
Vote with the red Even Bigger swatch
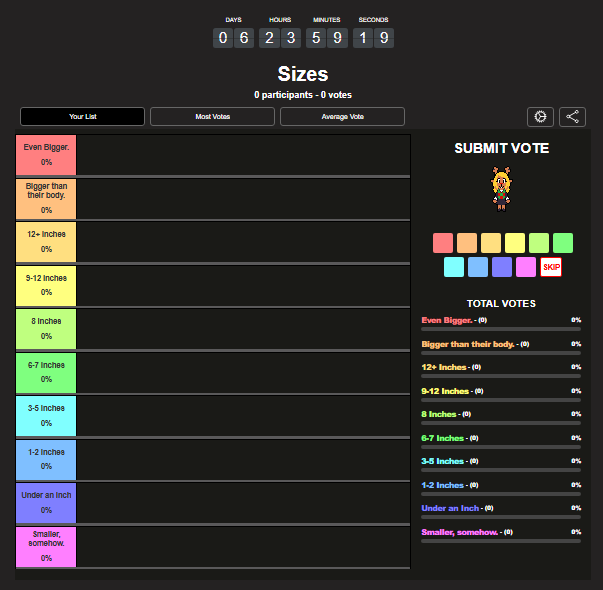(443, 243)
